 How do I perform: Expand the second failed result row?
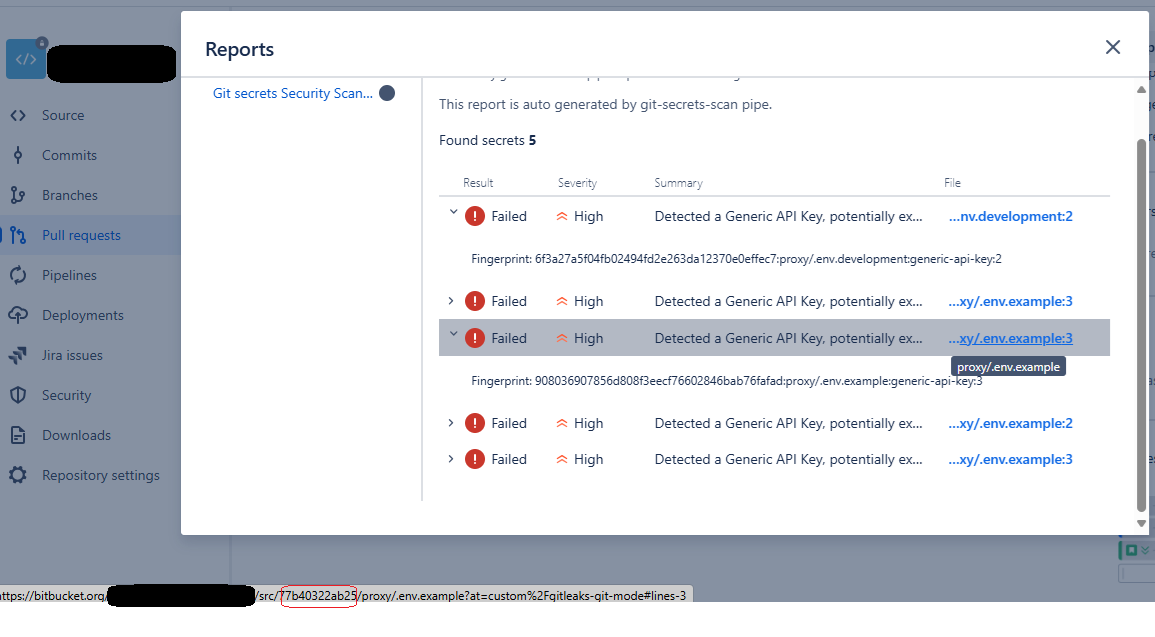(x=451, y=301)
